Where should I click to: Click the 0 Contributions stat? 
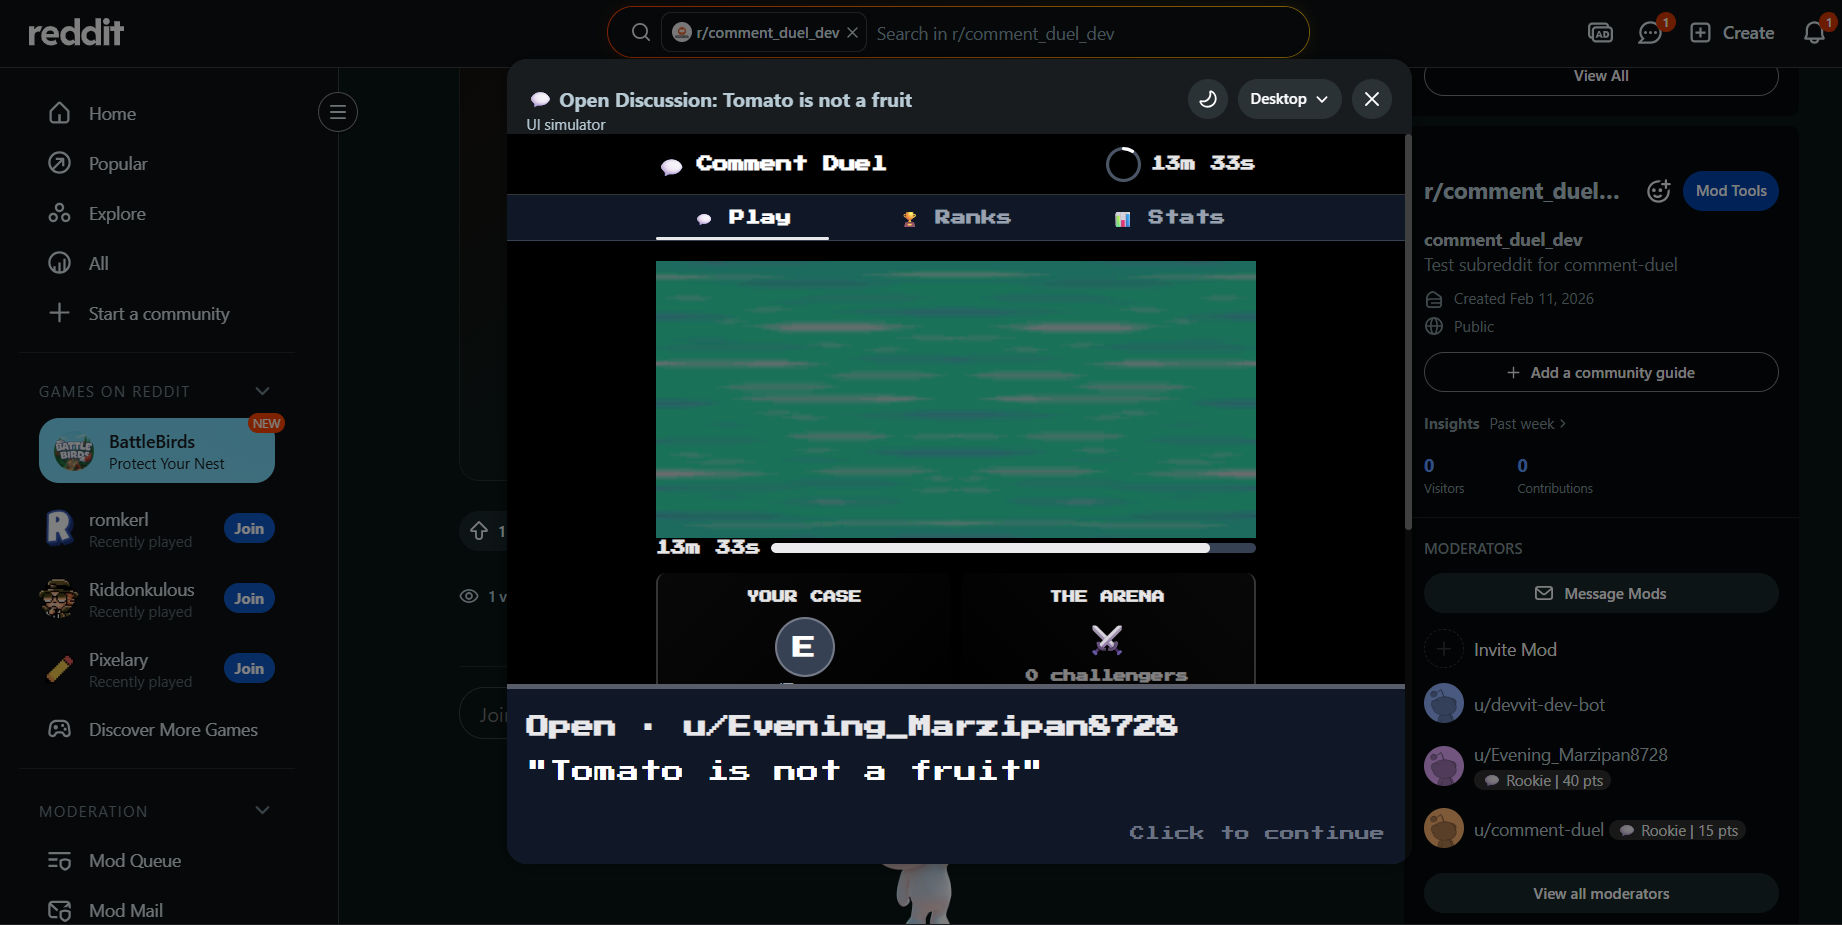point(1555,475)
